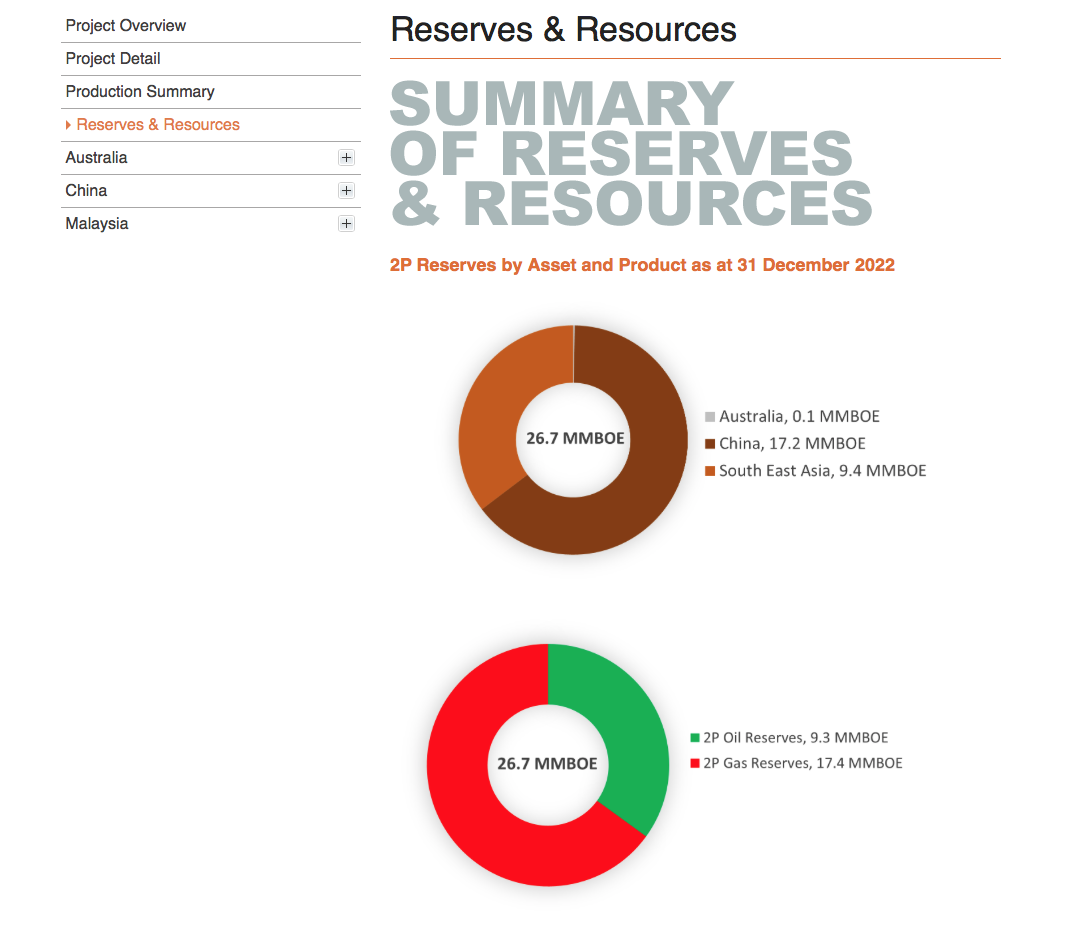Viewport: 1084px width, 941px height.
Task: Expand the Australia section plus icon
Action: click(x=346, y=158)
